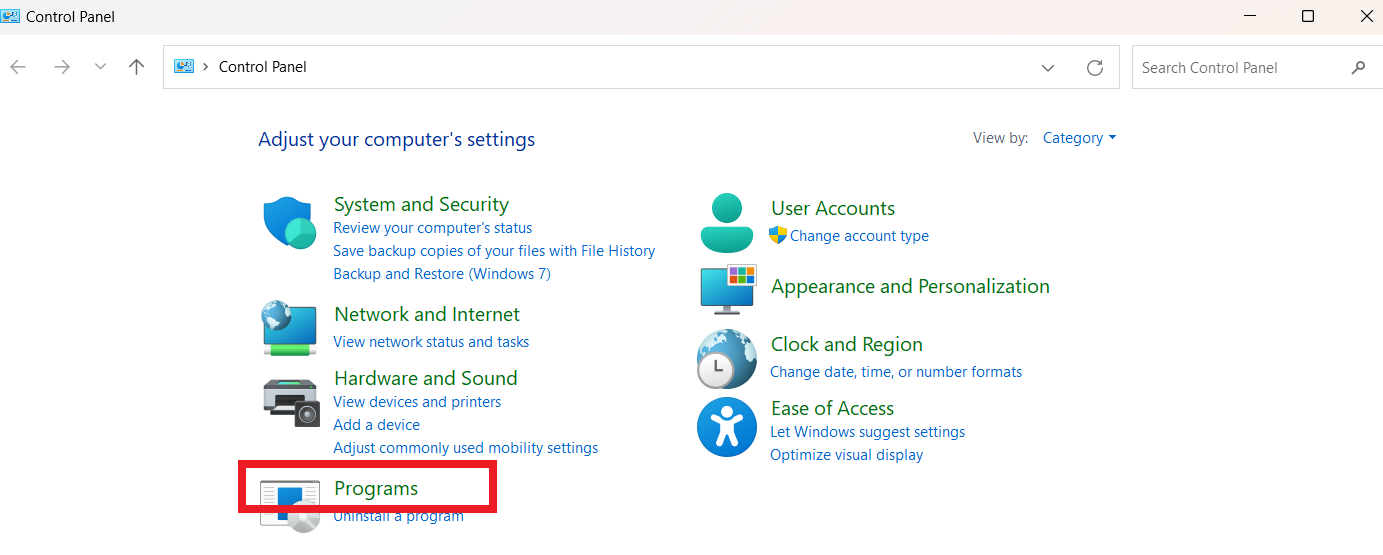Open the Ease of Access icon

pyautogui.click(x=726, y=427)
